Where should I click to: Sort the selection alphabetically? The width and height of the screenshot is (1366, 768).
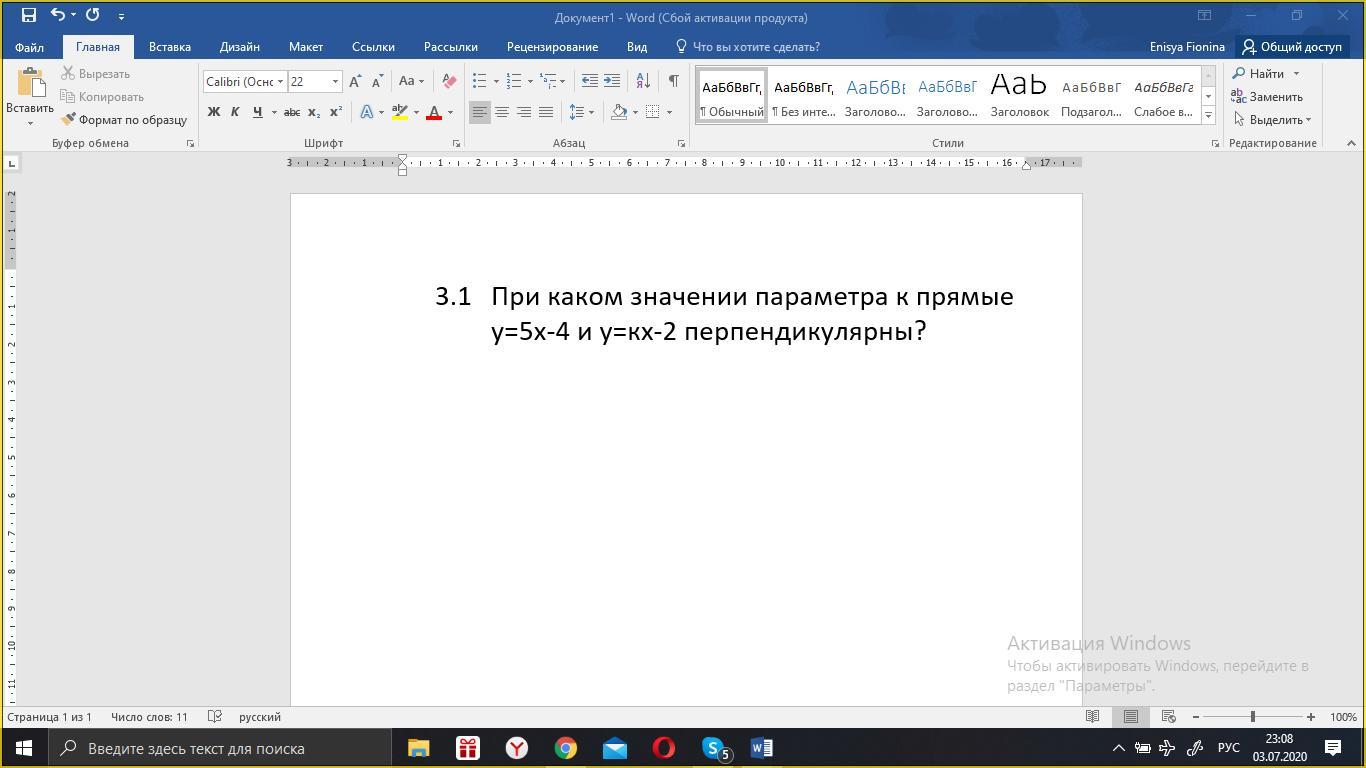(x=643, y=81)
